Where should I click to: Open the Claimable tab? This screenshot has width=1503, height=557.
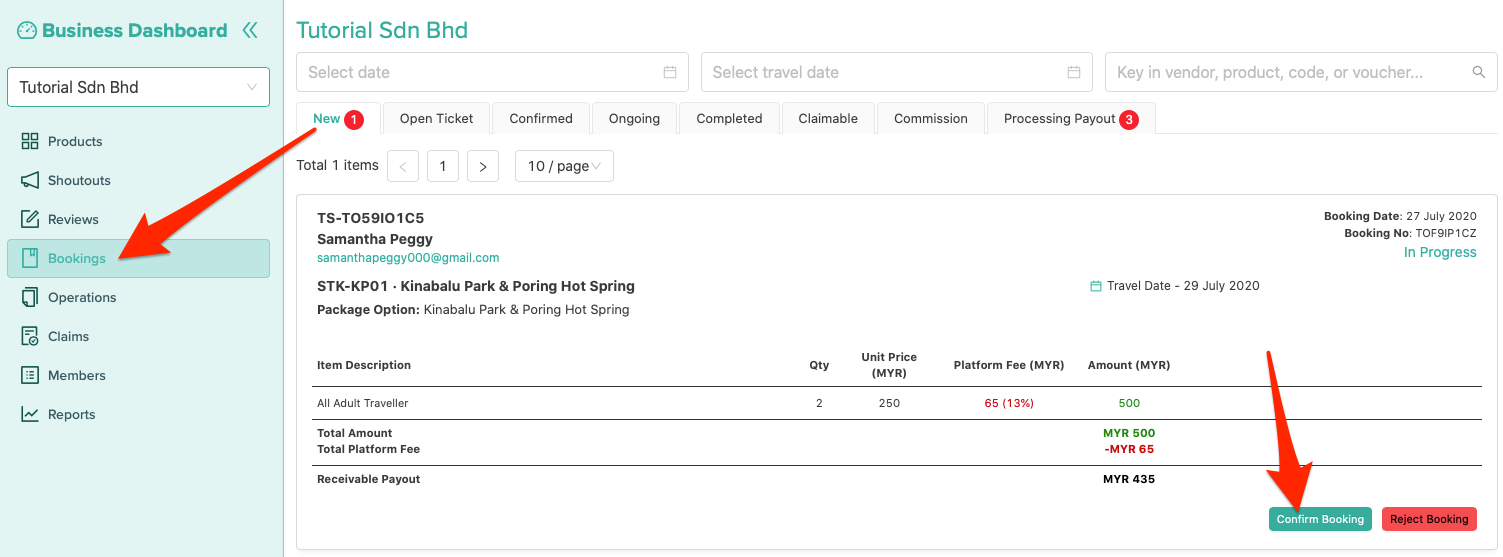point(827,118)
